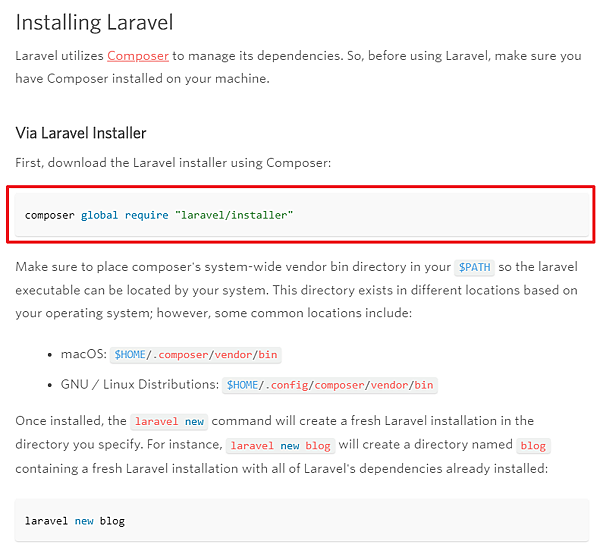Click the GNU / Linux Distributions label
600x554 pixels.
[140, 384]
